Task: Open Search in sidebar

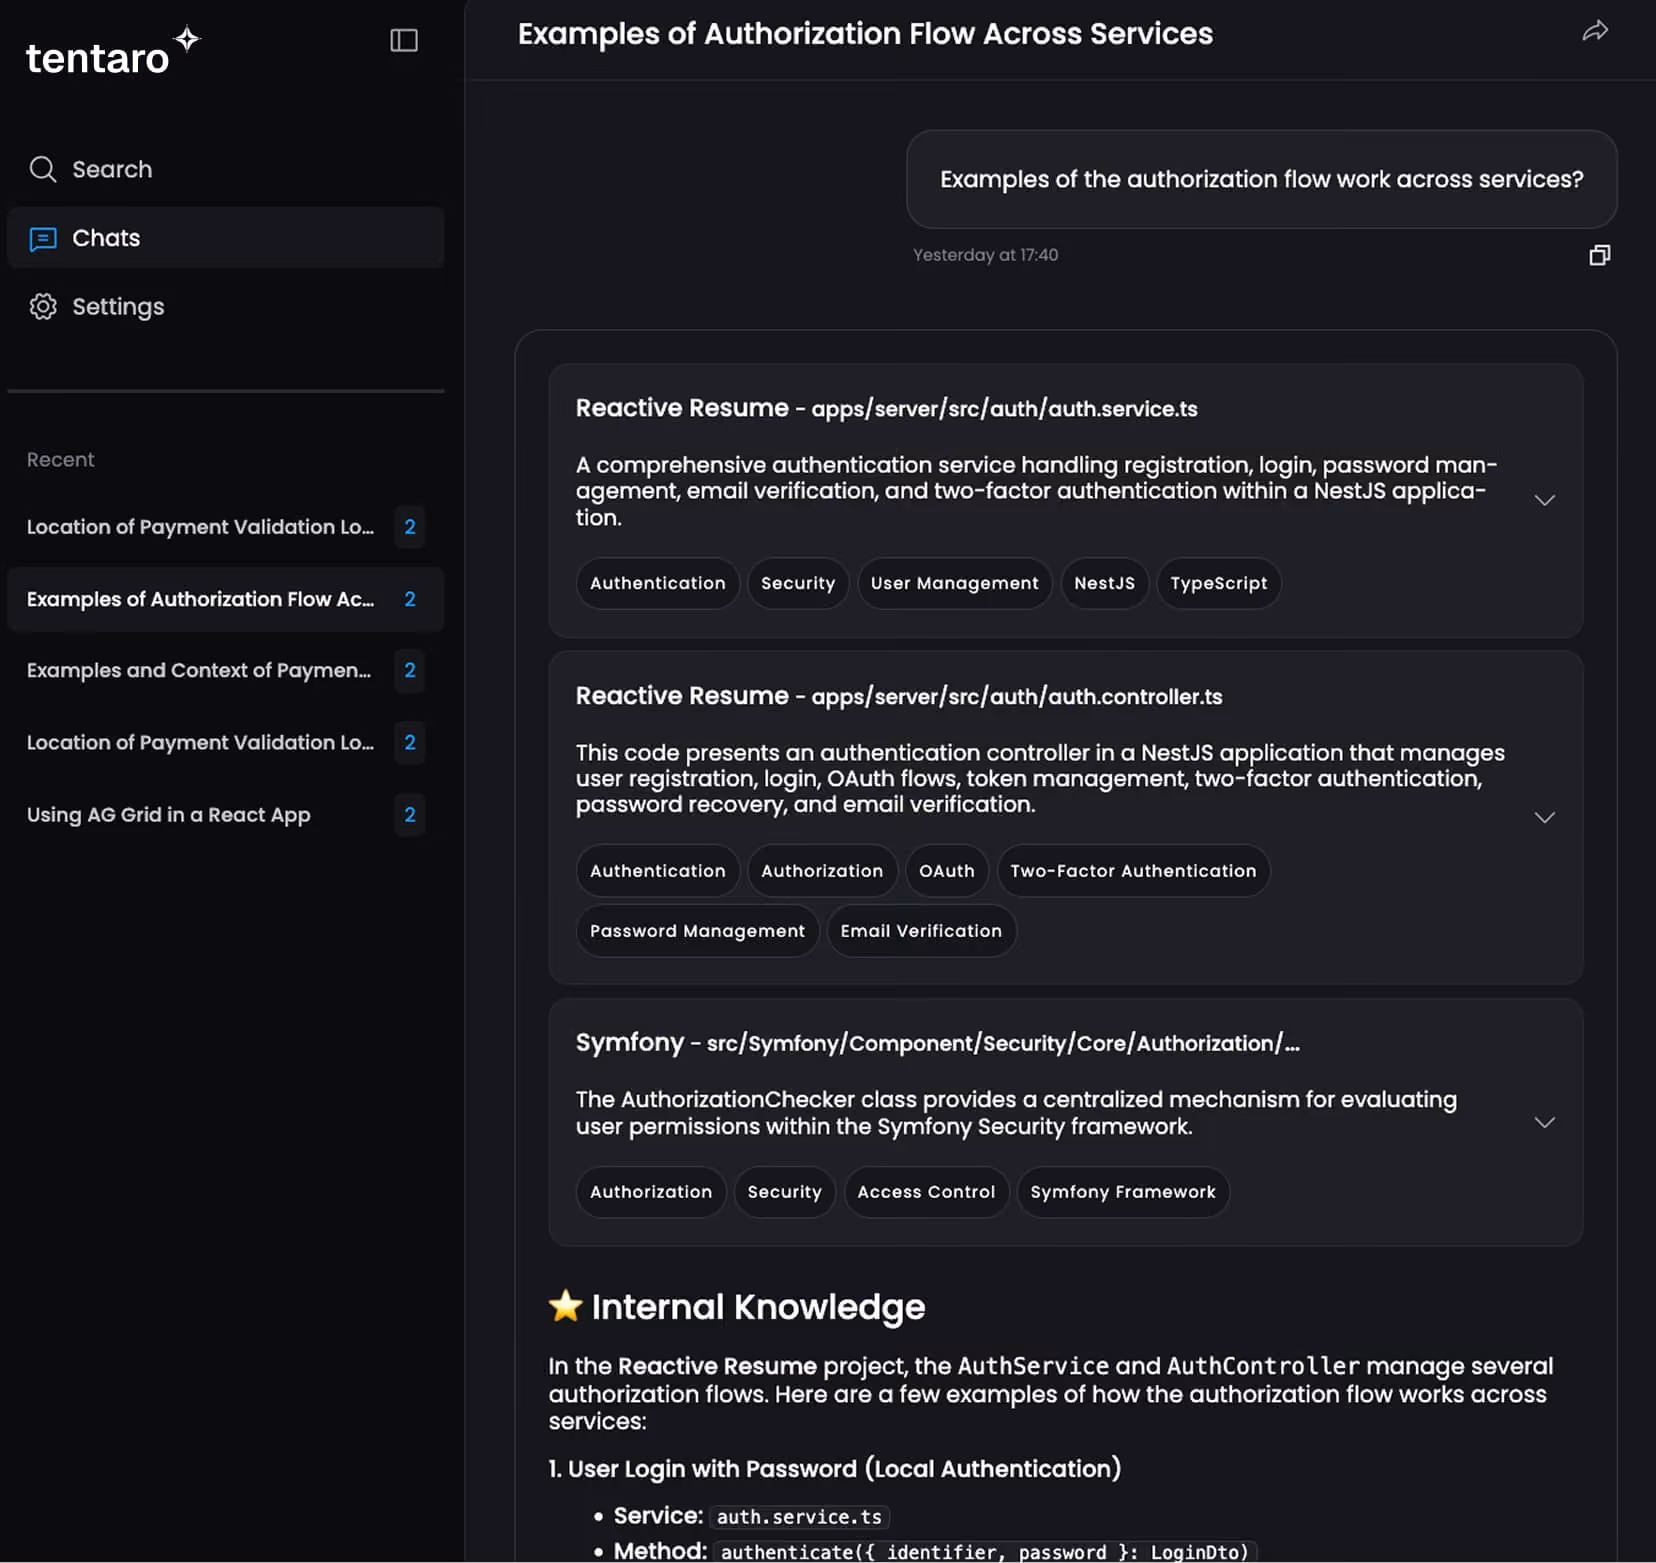Action: [225, 169]
